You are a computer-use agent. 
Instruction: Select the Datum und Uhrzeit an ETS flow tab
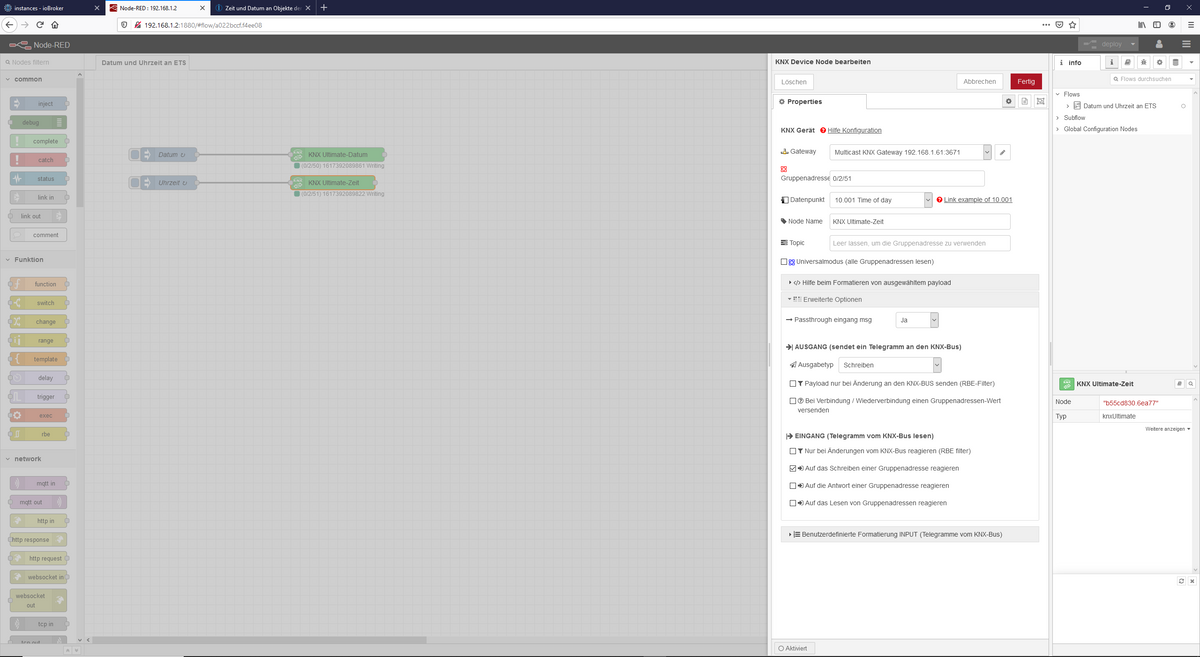pyautogui.click(x=144, y=63)
